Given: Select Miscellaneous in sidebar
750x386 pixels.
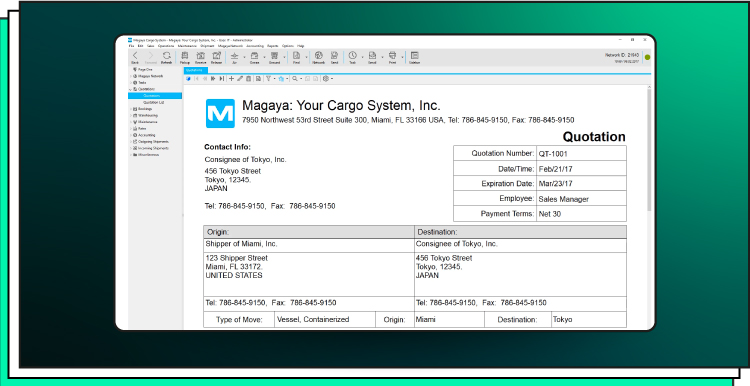Looking at the screenshot, I should (x=148, y=155).
